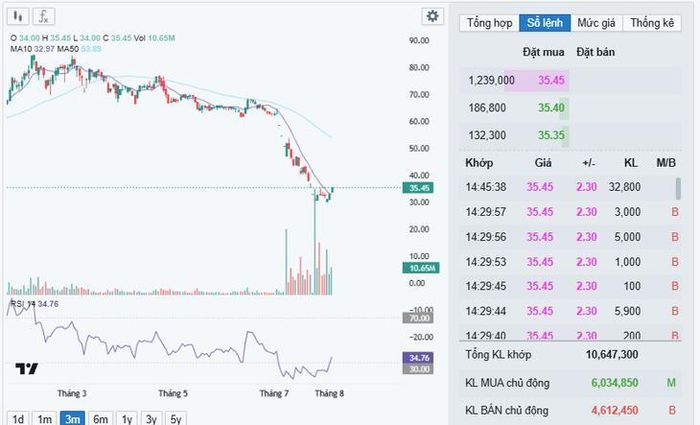Select the 14:45:38 matched trade row
The image size is (700, 425).
click(x=567, y=187)
